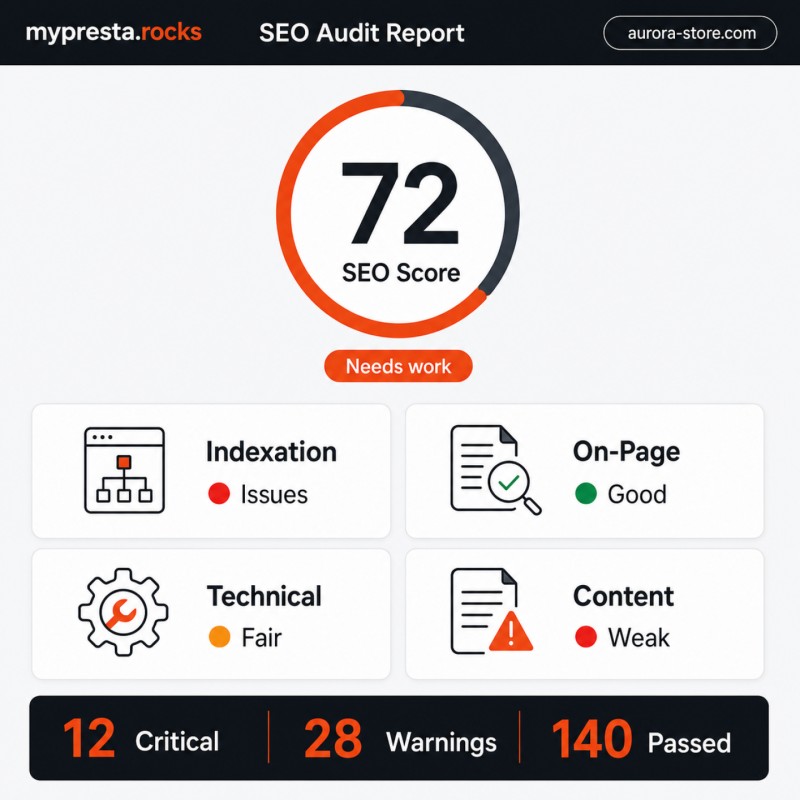Click the SEO Score label
Image resolution: width=800 pixels, height=800 pixels.
click(401, 272)
